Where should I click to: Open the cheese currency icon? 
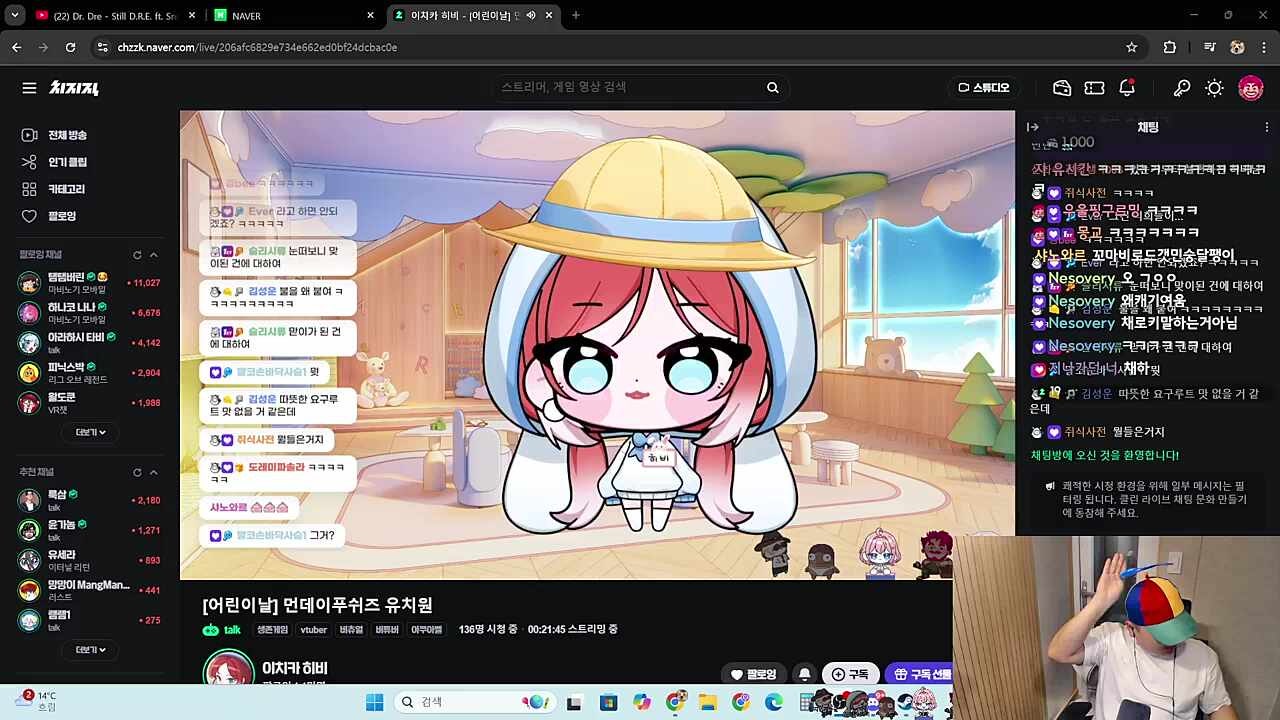point(1062,88)
